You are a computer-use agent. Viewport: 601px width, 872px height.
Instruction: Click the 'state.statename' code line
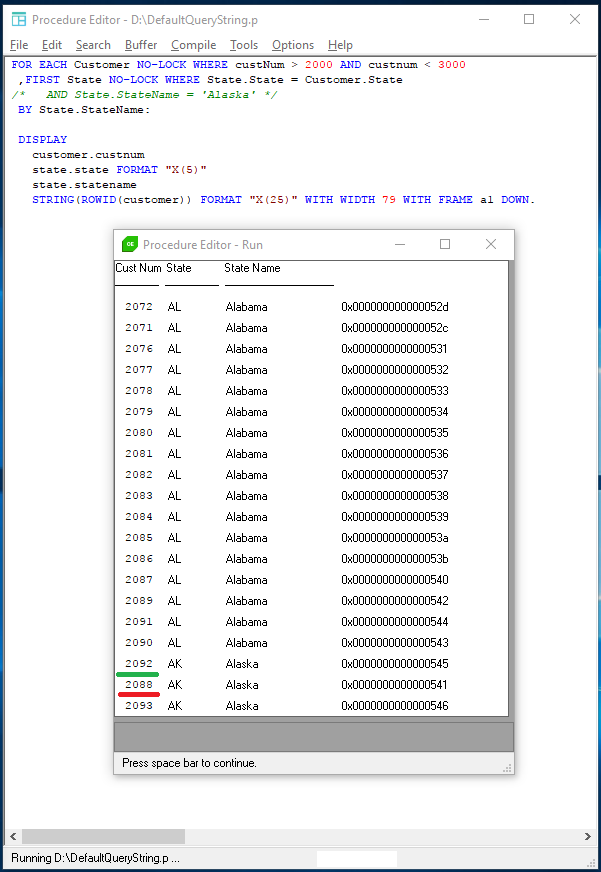(x=84, y=185)
